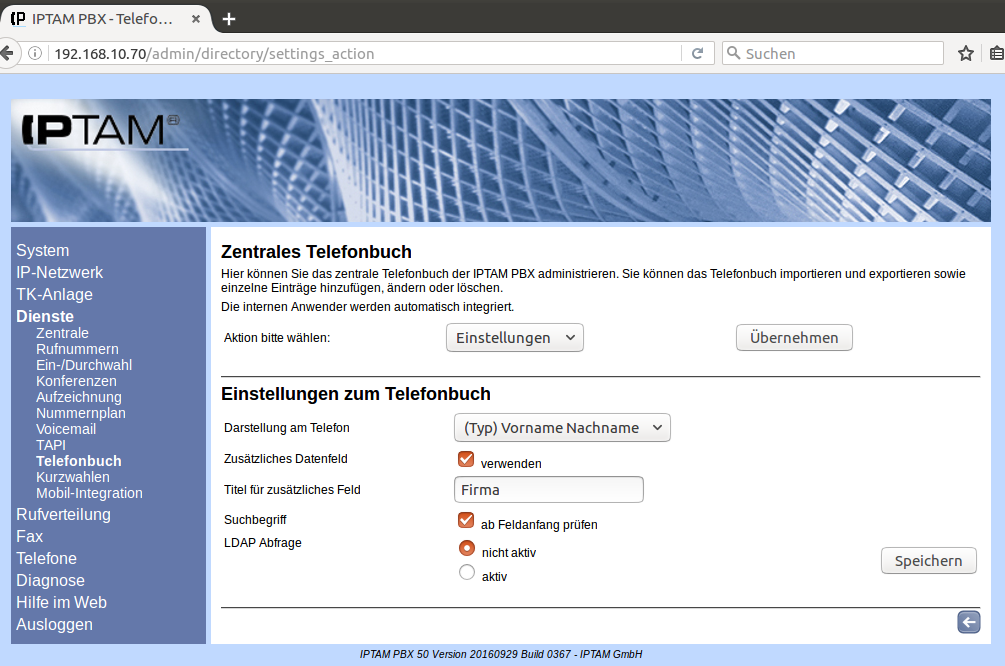Expand the '(Typ) Vorname Nachname' display dropdown
The width and height of the screenshot is (1005, 666).
562,428
